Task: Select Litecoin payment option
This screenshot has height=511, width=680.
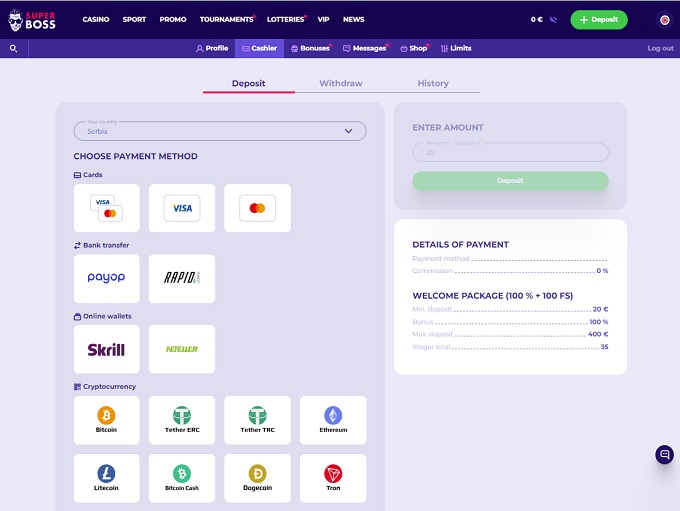Action: (x=106, y=478)
